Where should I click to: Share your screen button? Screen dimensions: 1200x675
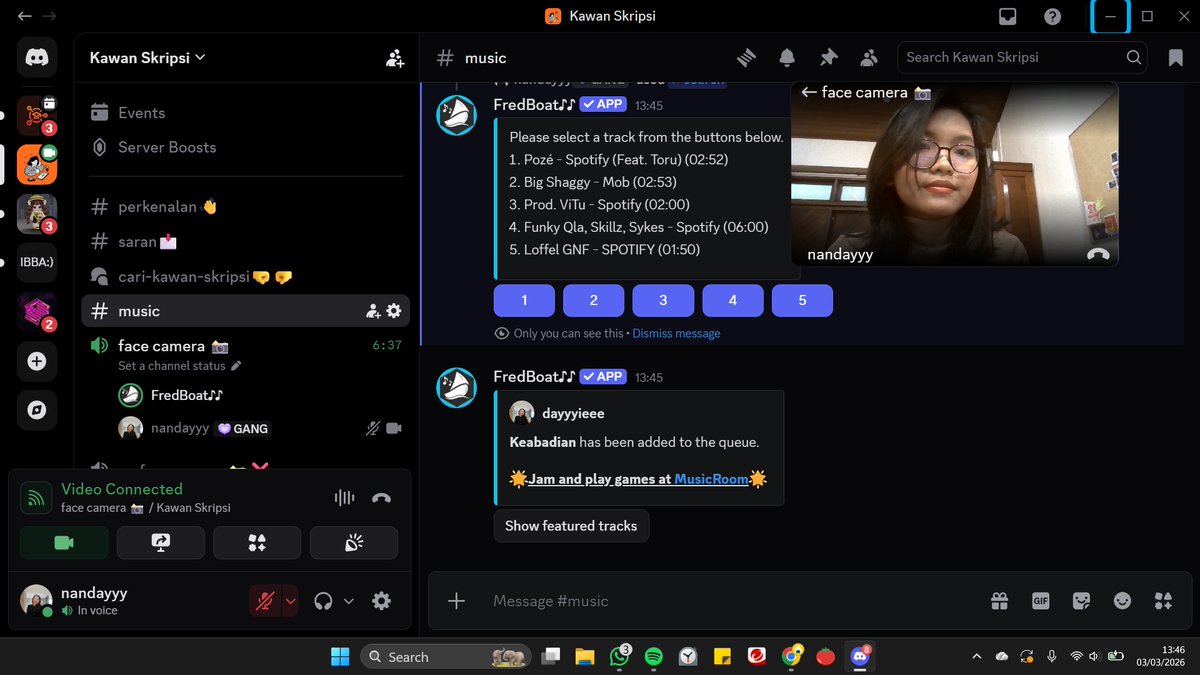[x=161, y=542]
